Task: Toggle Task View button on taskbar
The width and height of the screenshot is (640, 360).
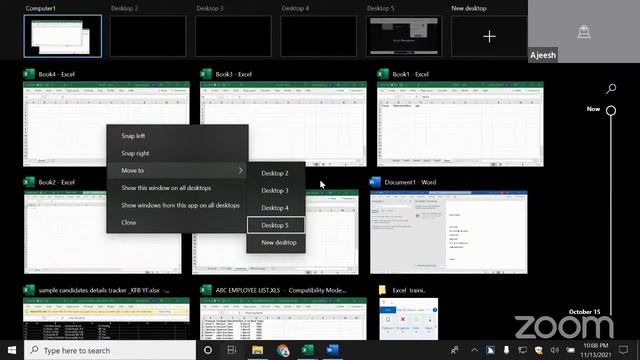Action: 232,350
